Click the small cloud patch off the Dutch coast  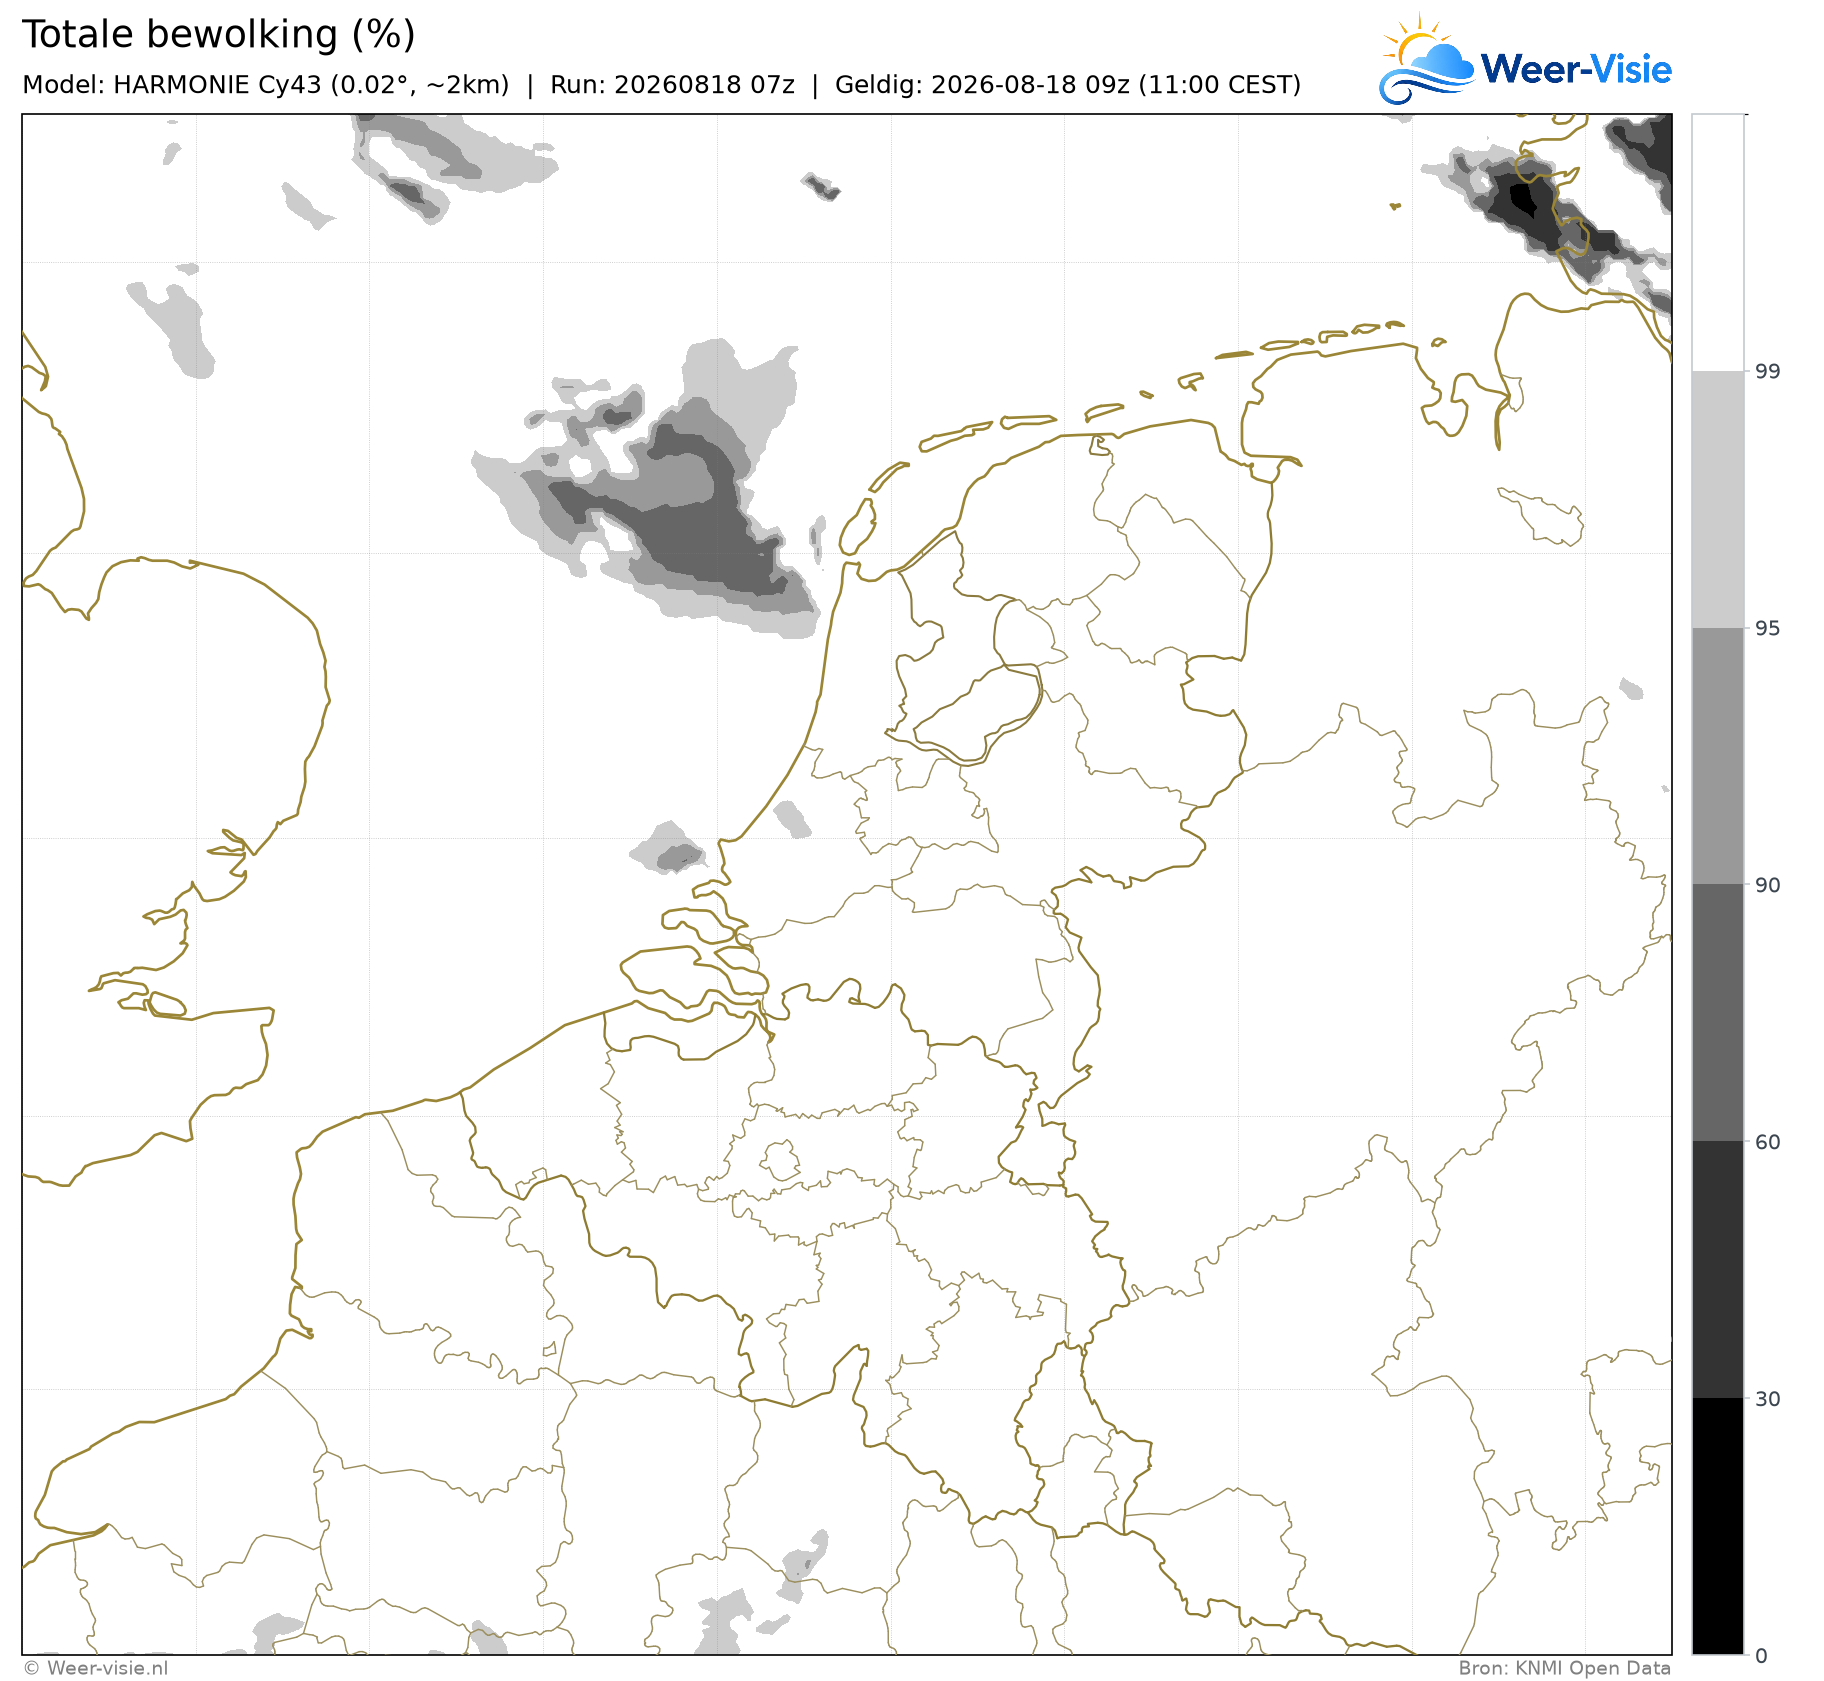[x=668, y=848]
